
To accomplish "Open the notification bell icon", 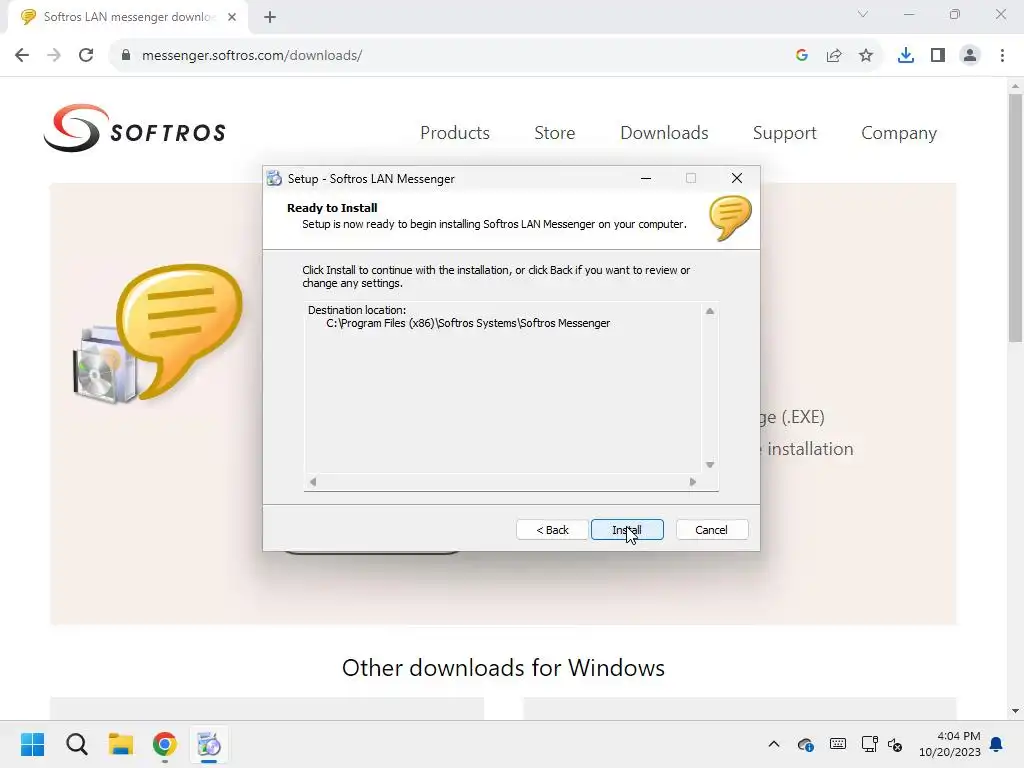I will click(997, 744).
